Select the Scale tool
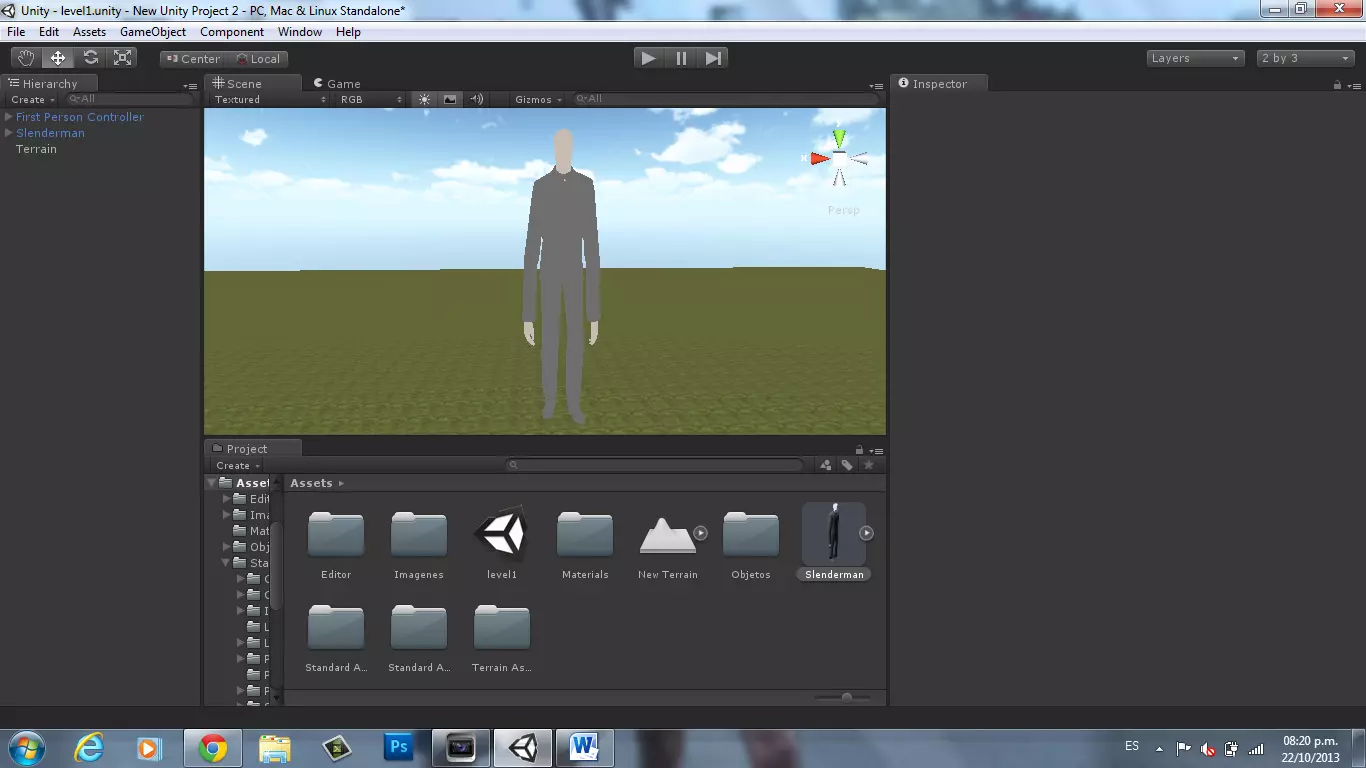The height and width of the screenshot is (768, 1366). tap(123, 58)
